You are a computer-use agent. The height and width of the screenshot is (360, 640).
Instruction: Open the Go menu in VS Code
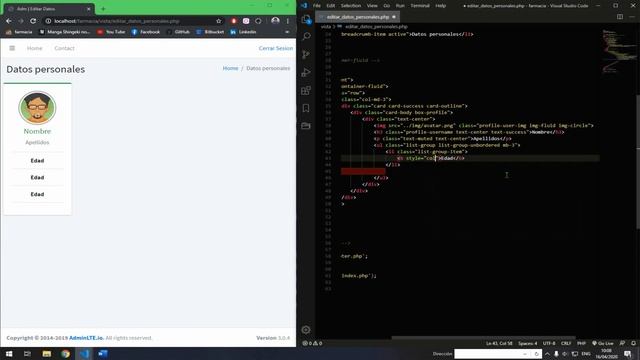coord(387,6)
